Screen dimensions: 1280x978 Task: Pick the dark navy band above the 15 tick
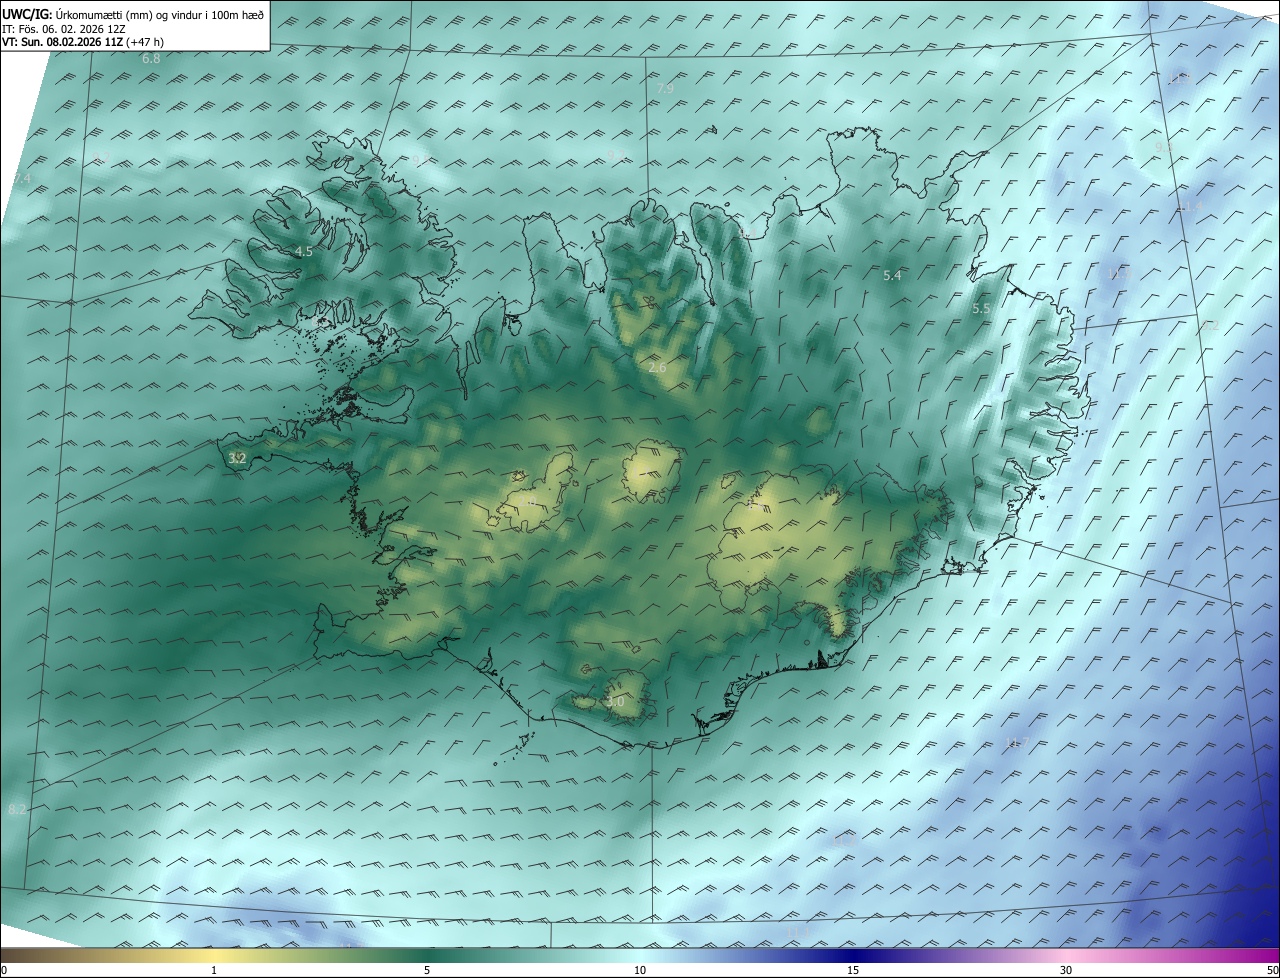[x=853, y=955]
